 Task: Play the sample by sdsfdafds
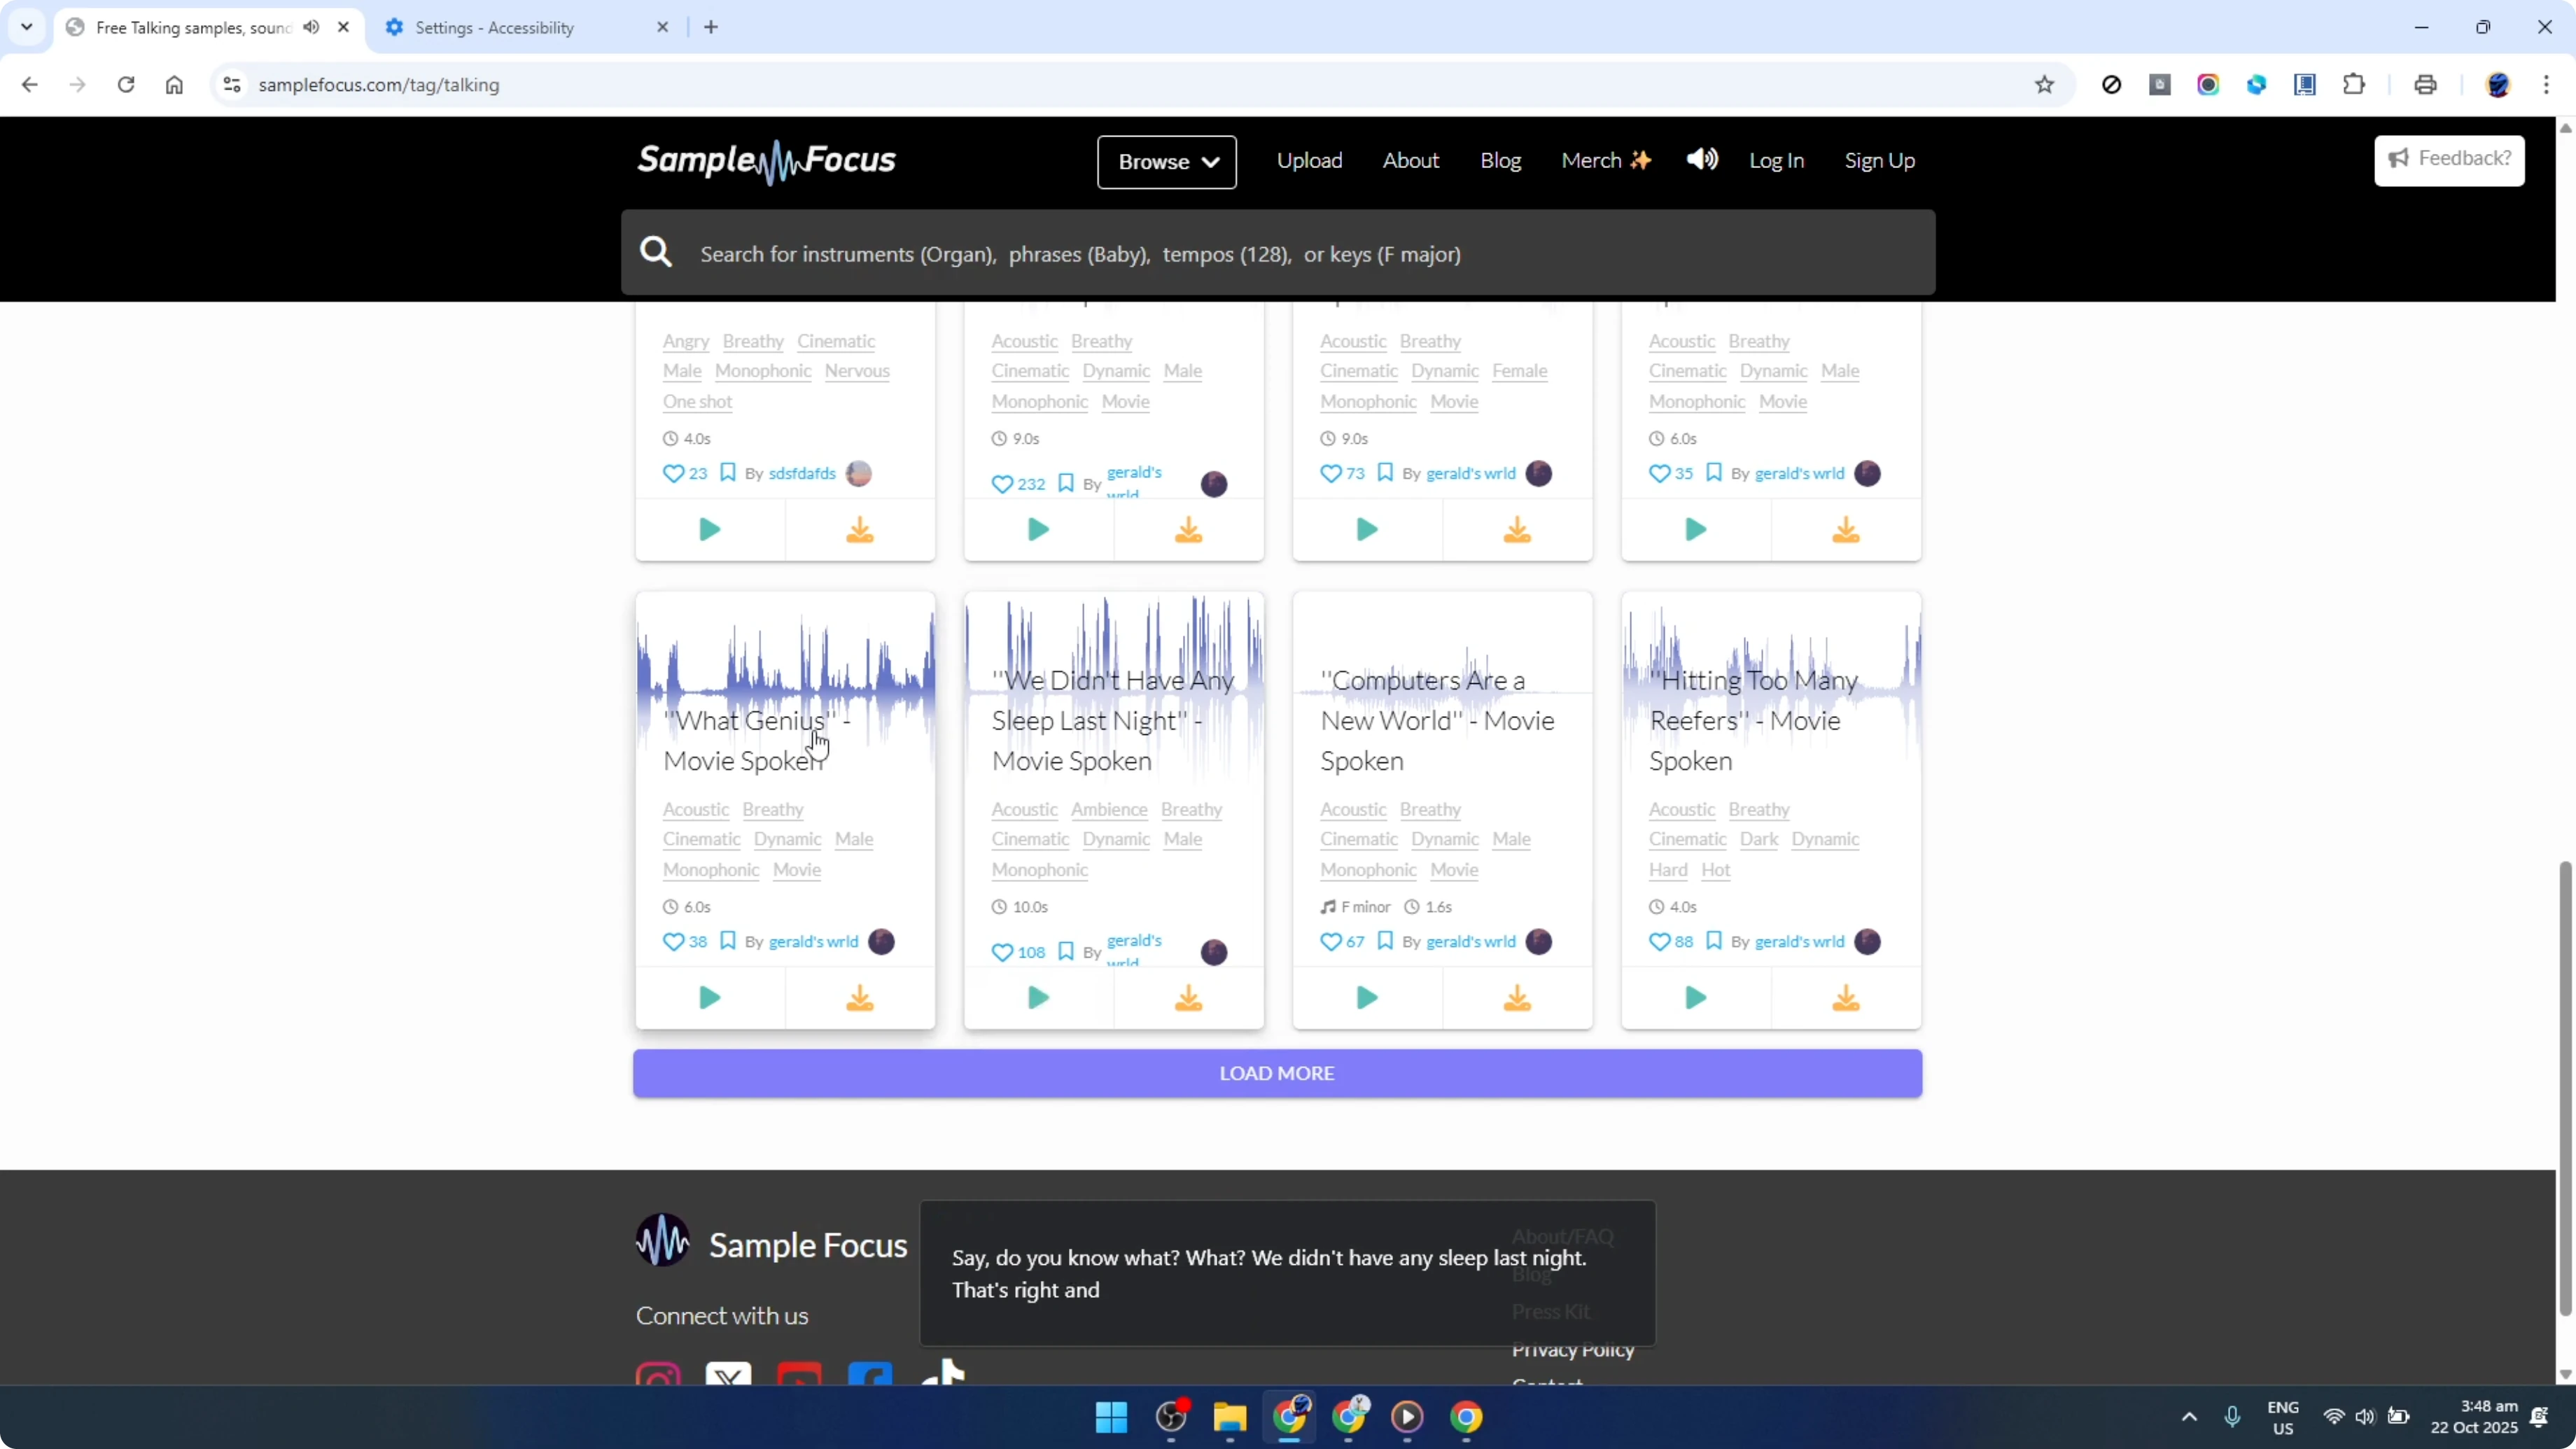(x=710, y=530)
